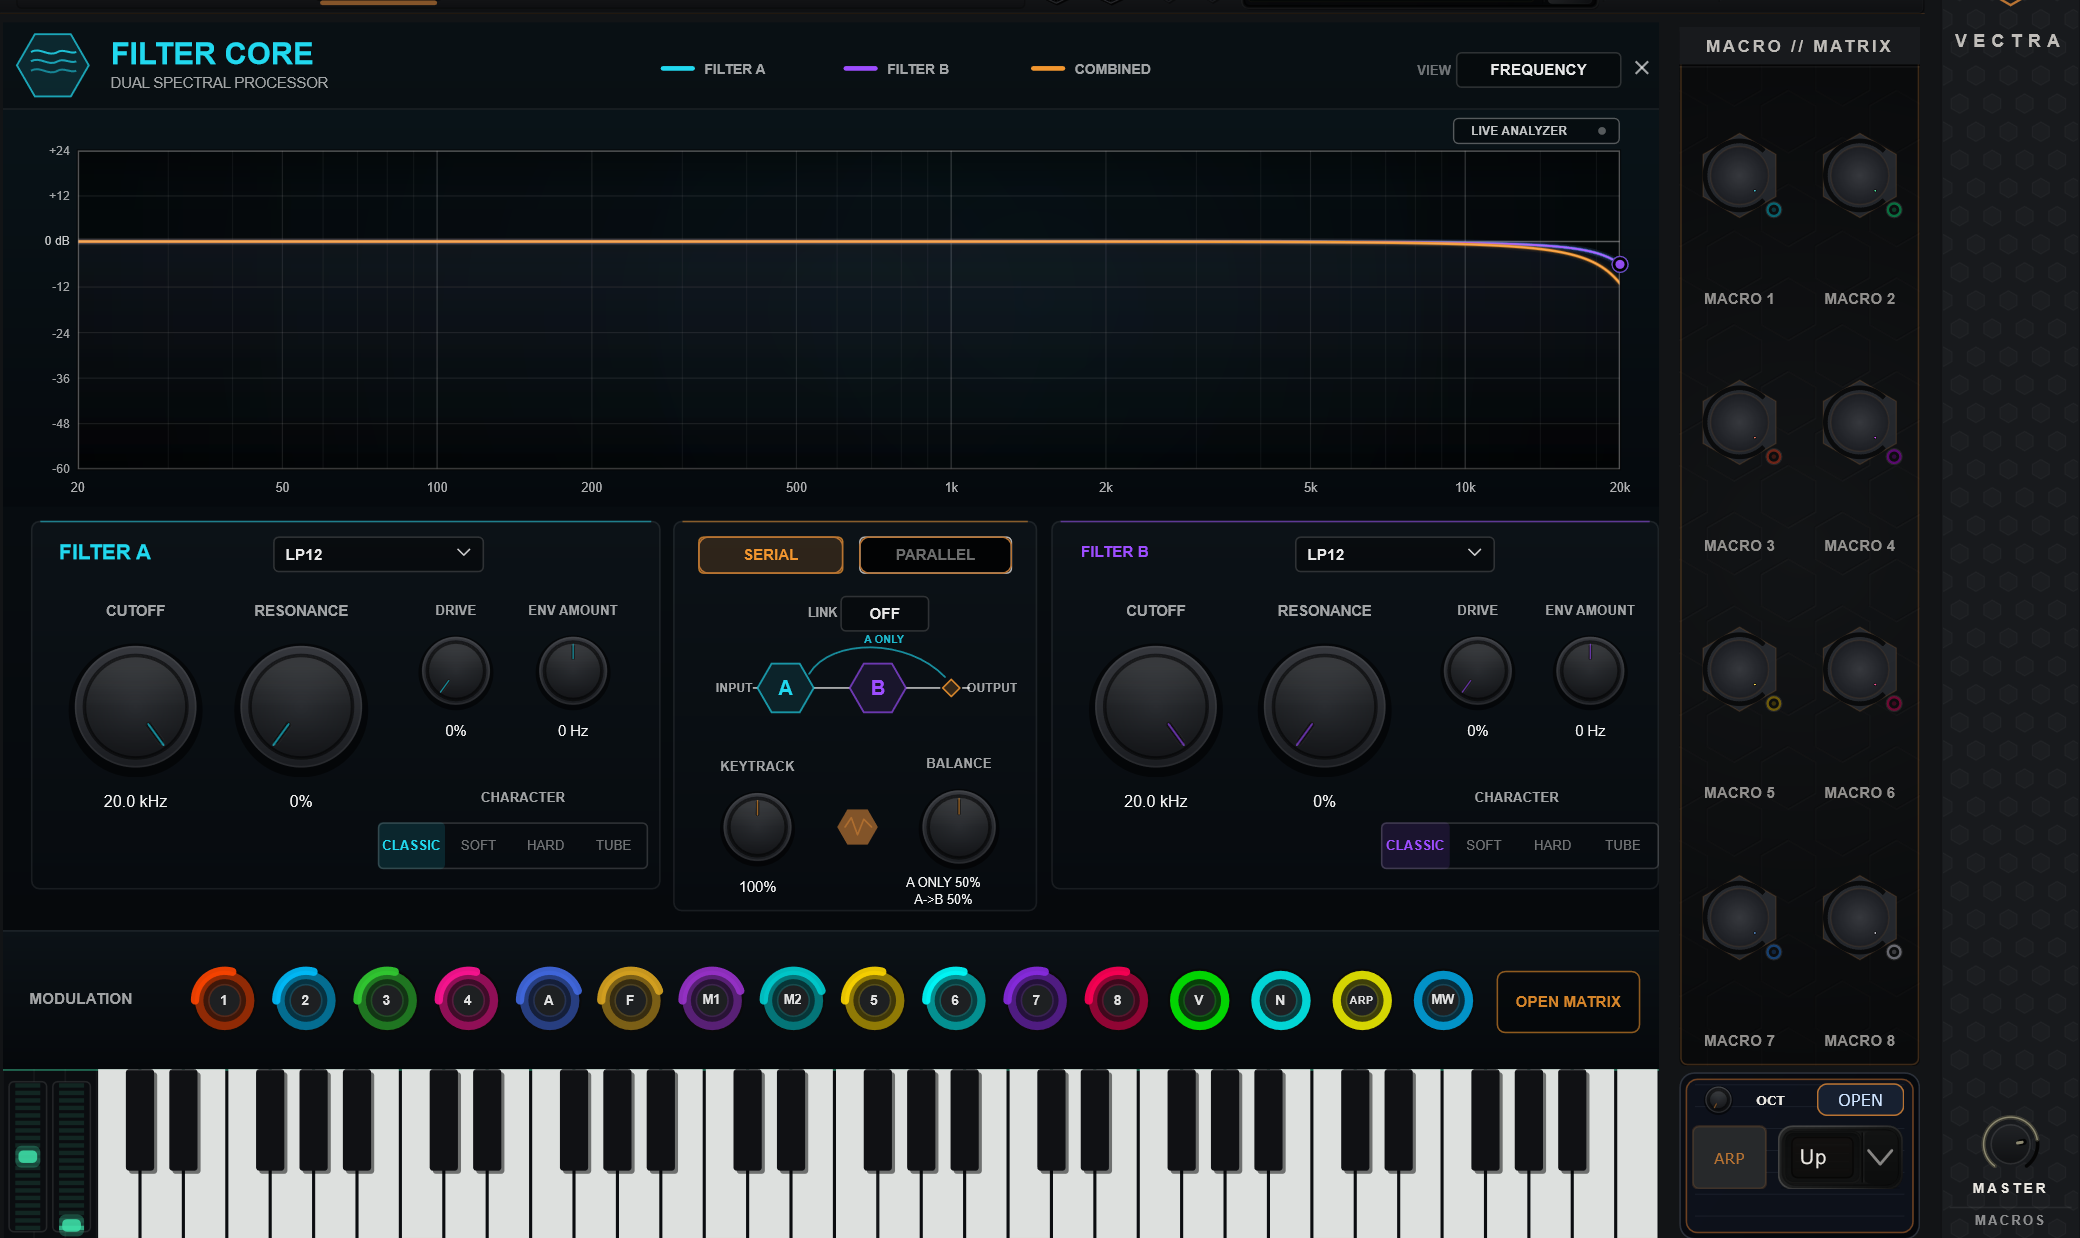Open Filter B type LP12 dropdown
2080x1238 pixels.
click(1394, 554)
